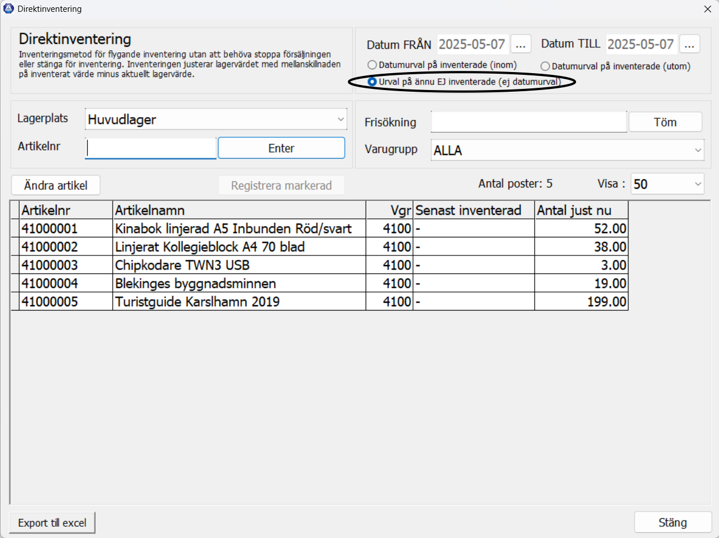The image size is (719, 538).
Task: Close the Direktinventering window
Action: [x=707, y=9]
